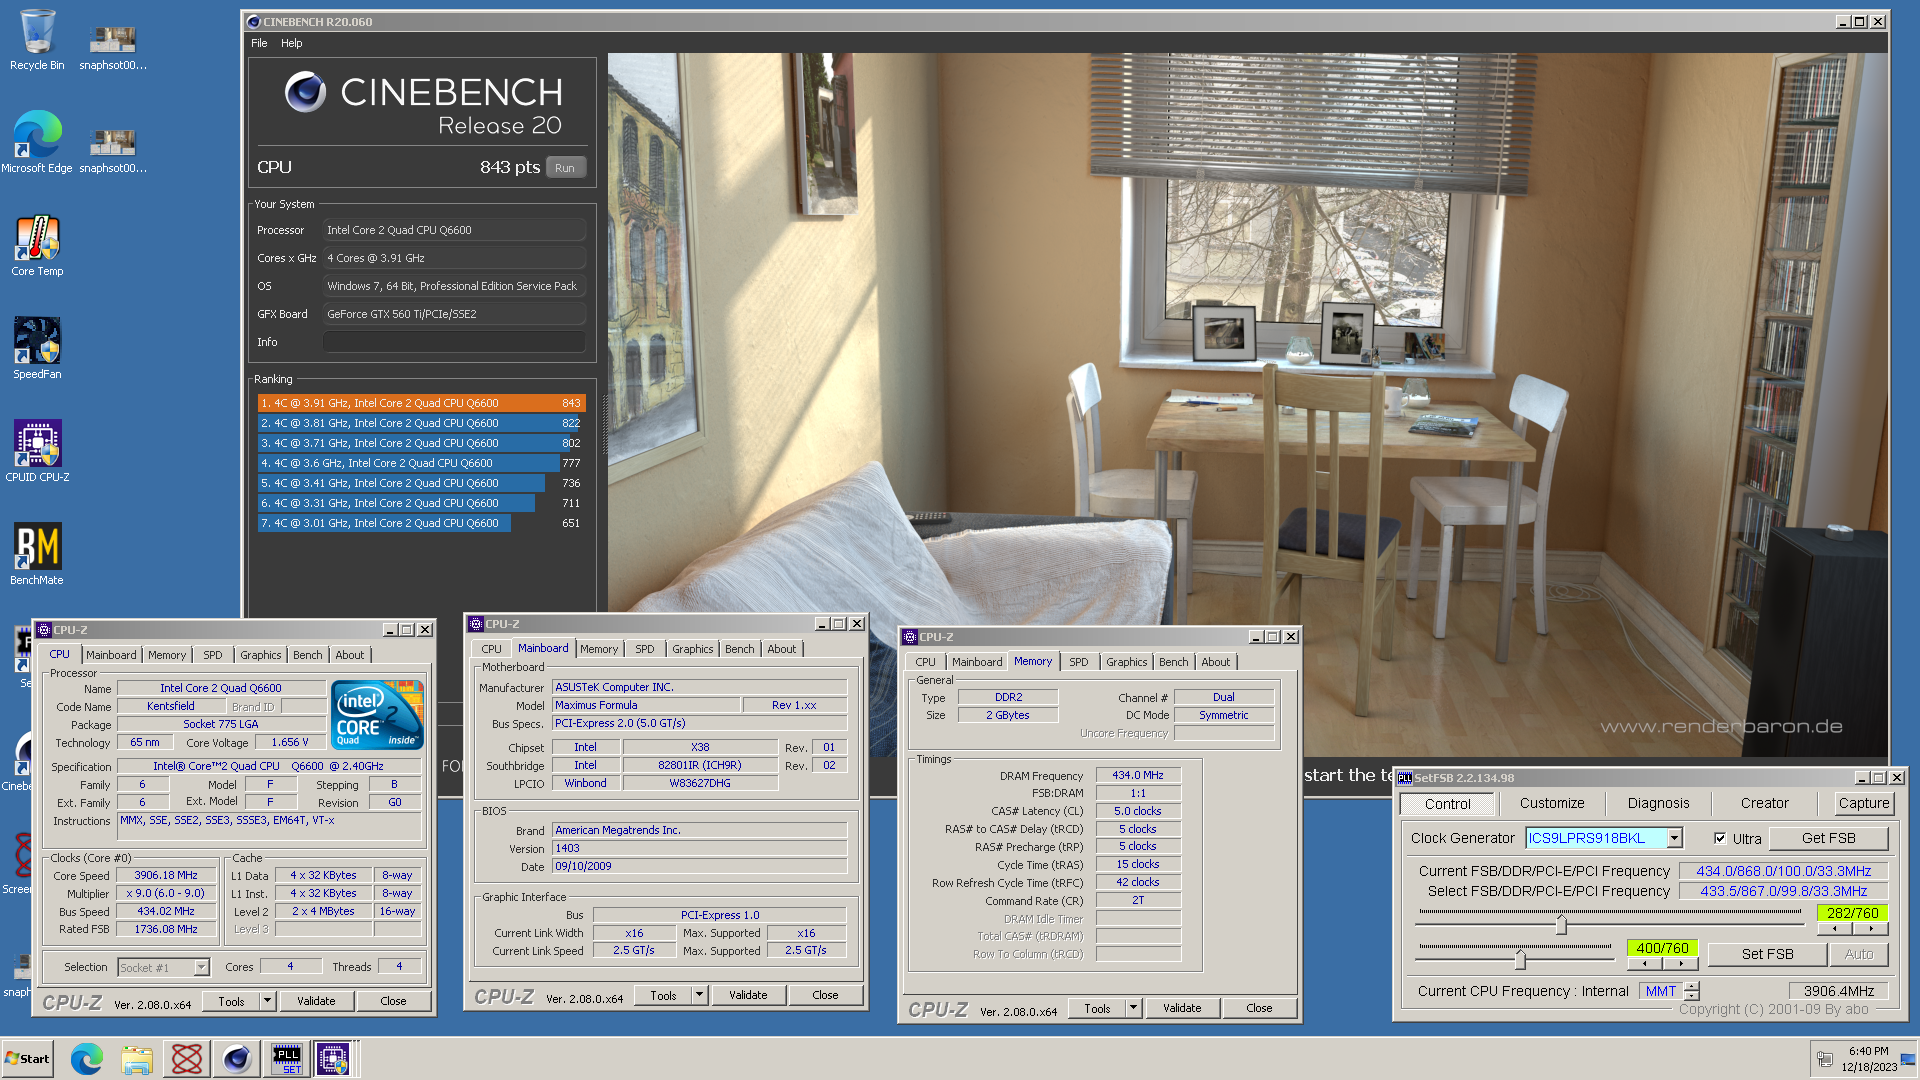This screenshot has width=1920, height=1080.
Task: Click the Intel Core 2 Quad logo
Action: pyautogui.click(x=377, y=715)
